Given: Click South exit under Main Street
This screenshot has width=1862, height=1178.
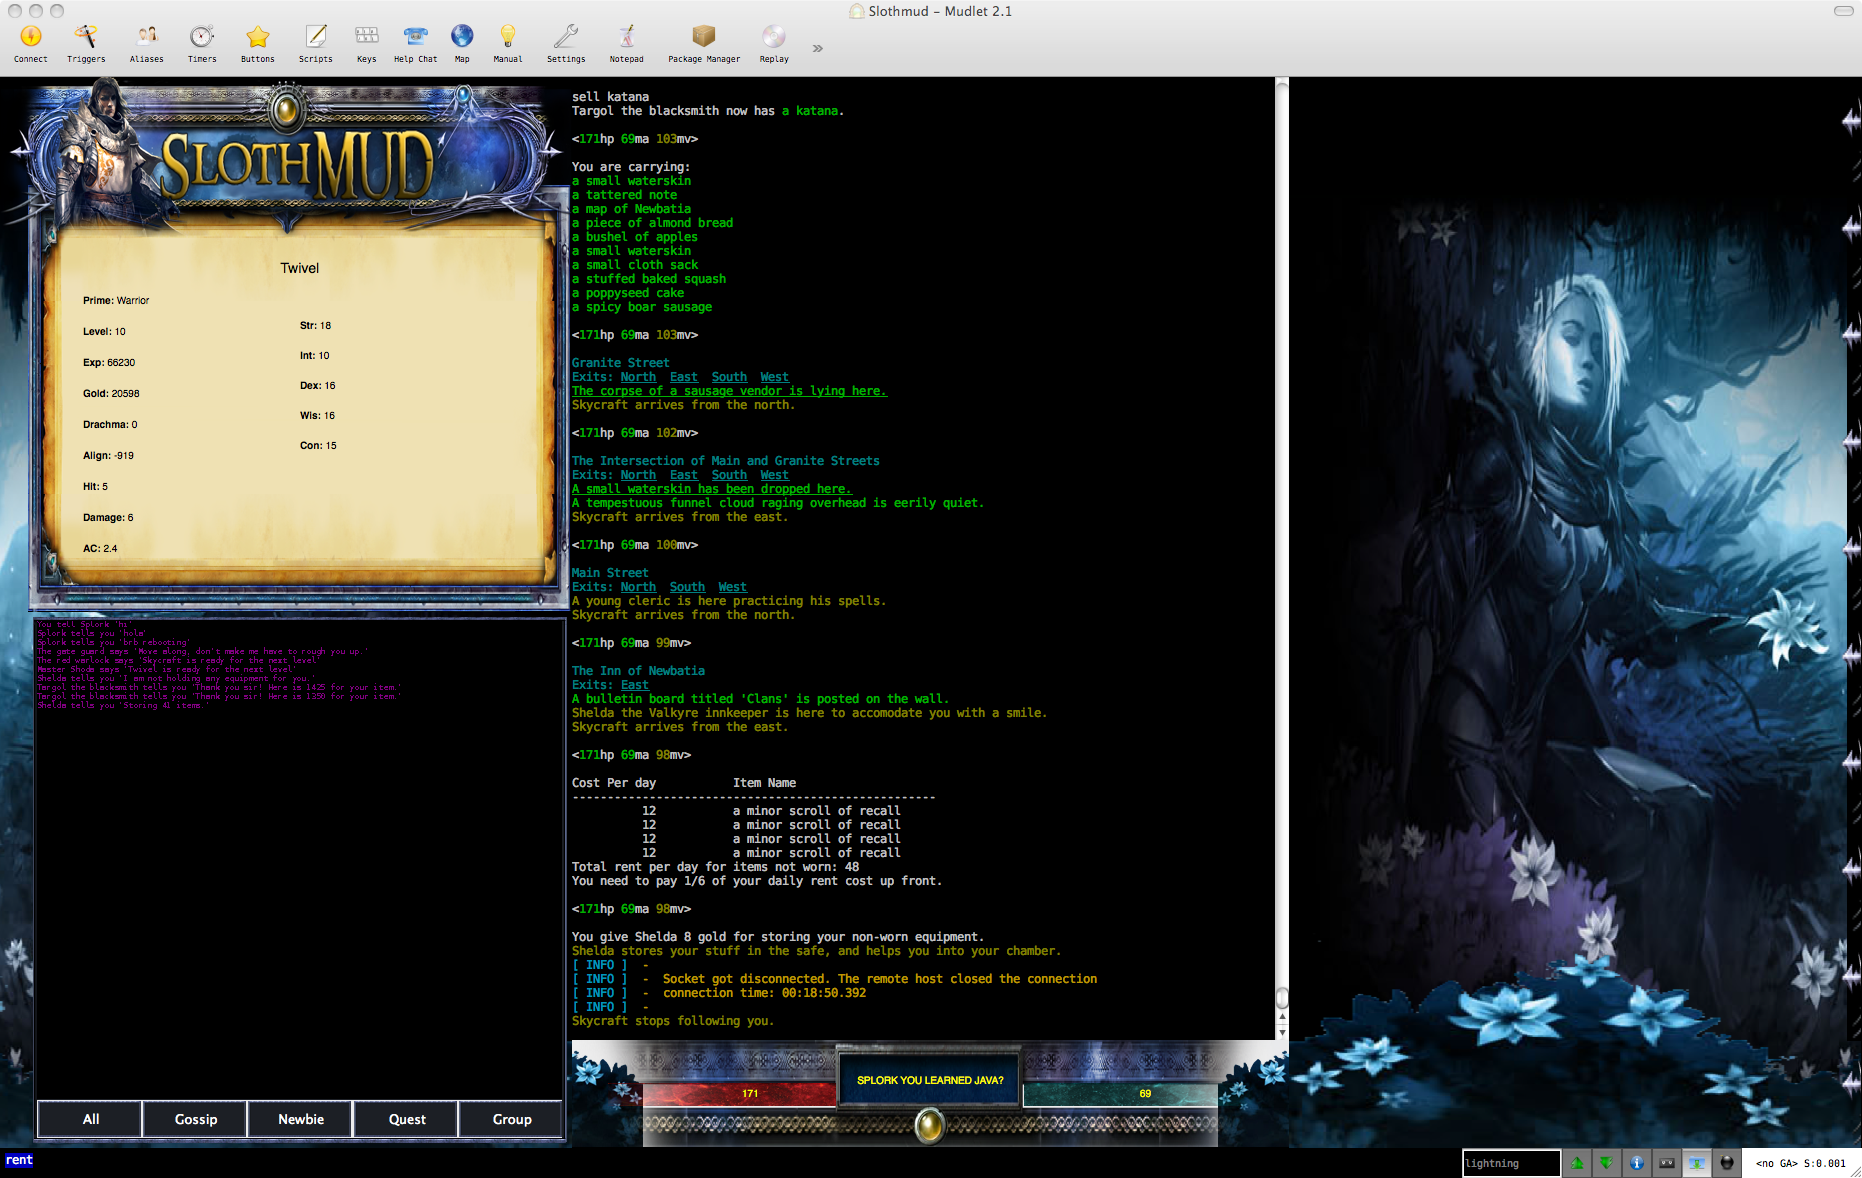Looking at the screenshot, I should pos(687,587).
